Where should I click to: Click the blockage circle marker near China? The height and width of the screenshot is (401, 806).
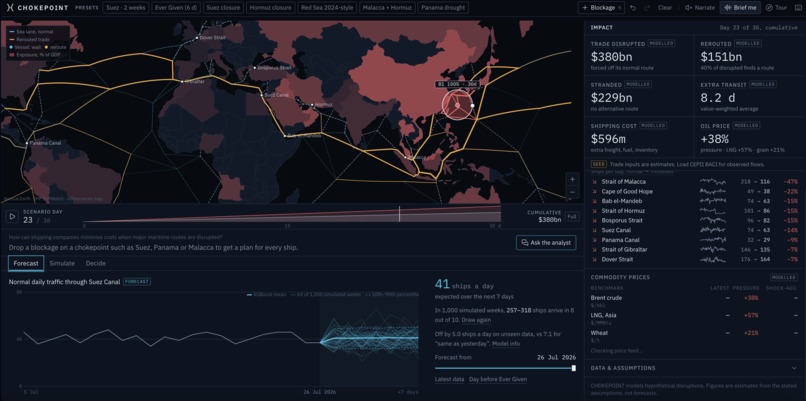click(x=457, y=105)
